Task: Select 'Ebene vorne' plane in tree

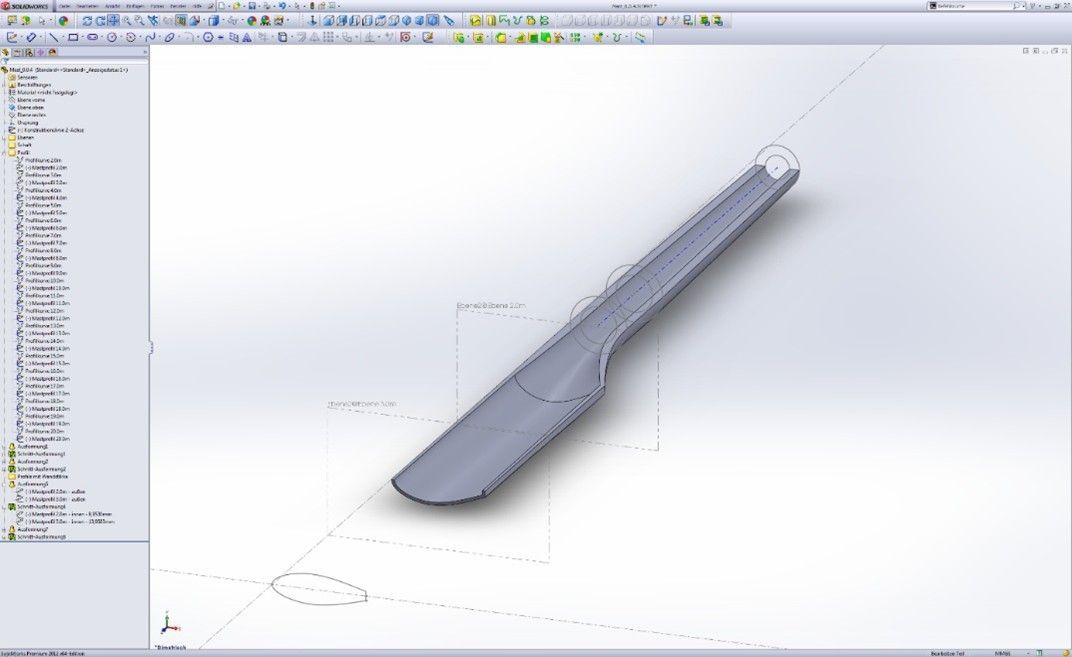Action: pos(31,100)
